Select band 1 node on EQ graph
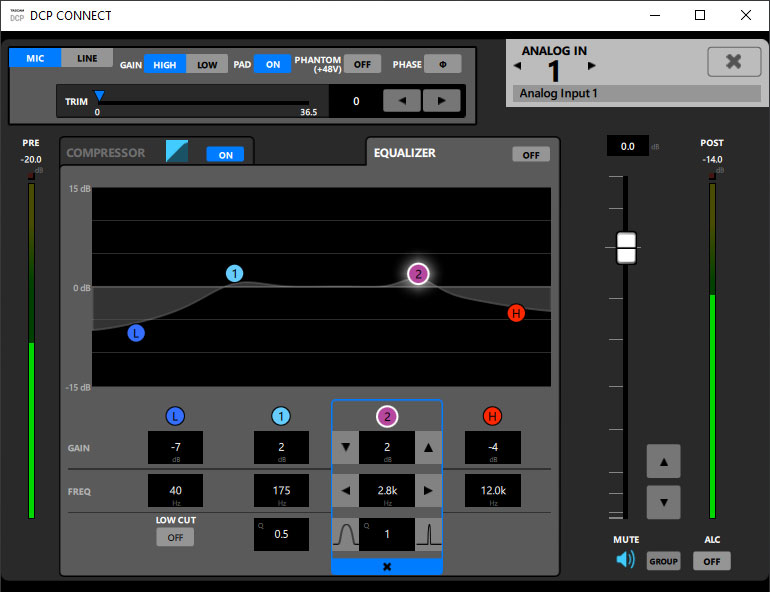The height and width of the screenshot is (592, 770). (x=235, y=273)
